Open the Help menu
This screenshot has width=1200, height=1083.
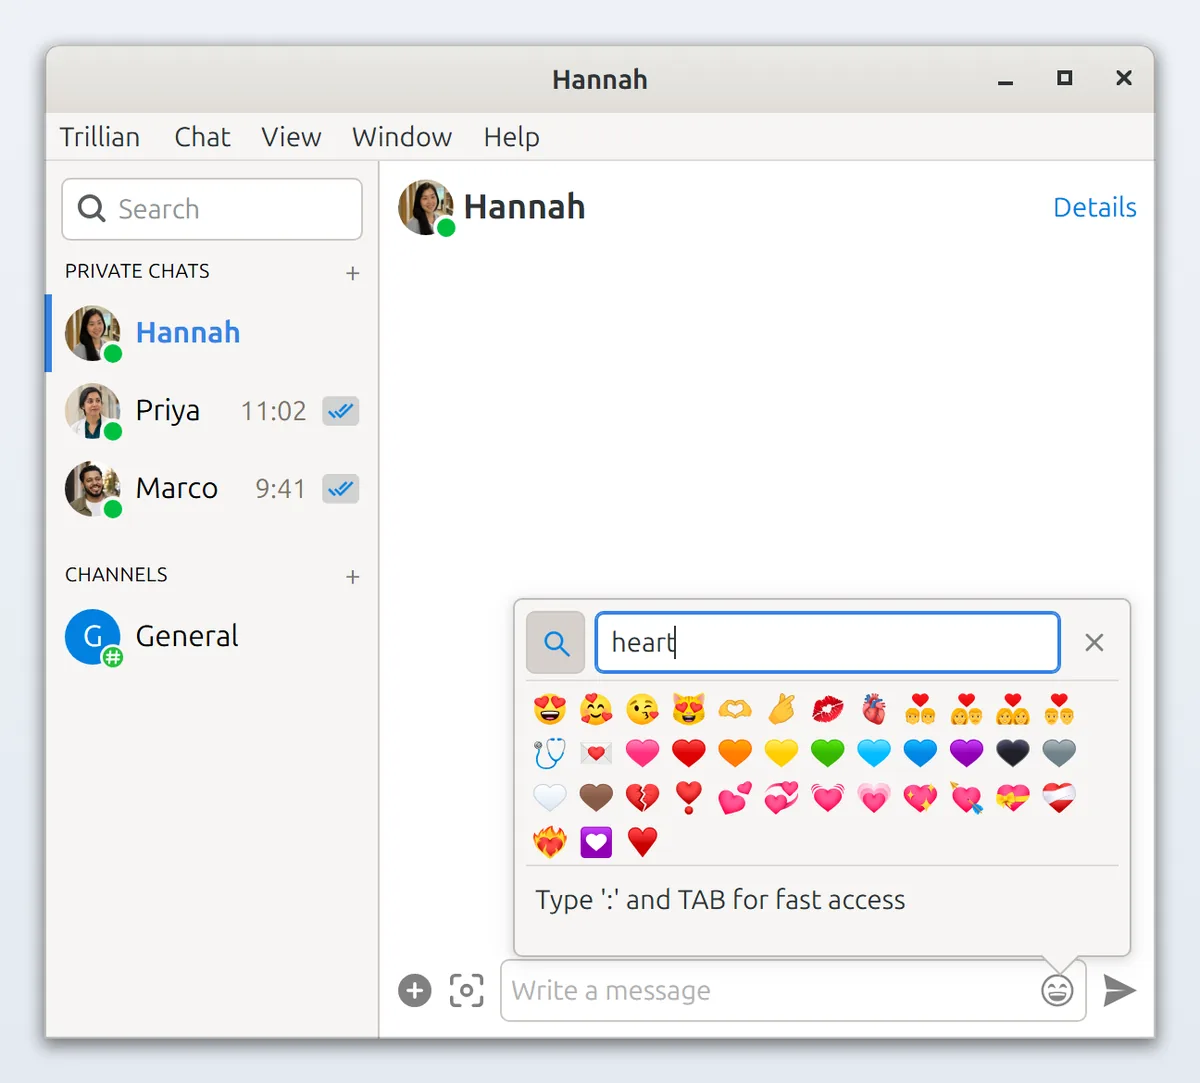click(512, 137)
